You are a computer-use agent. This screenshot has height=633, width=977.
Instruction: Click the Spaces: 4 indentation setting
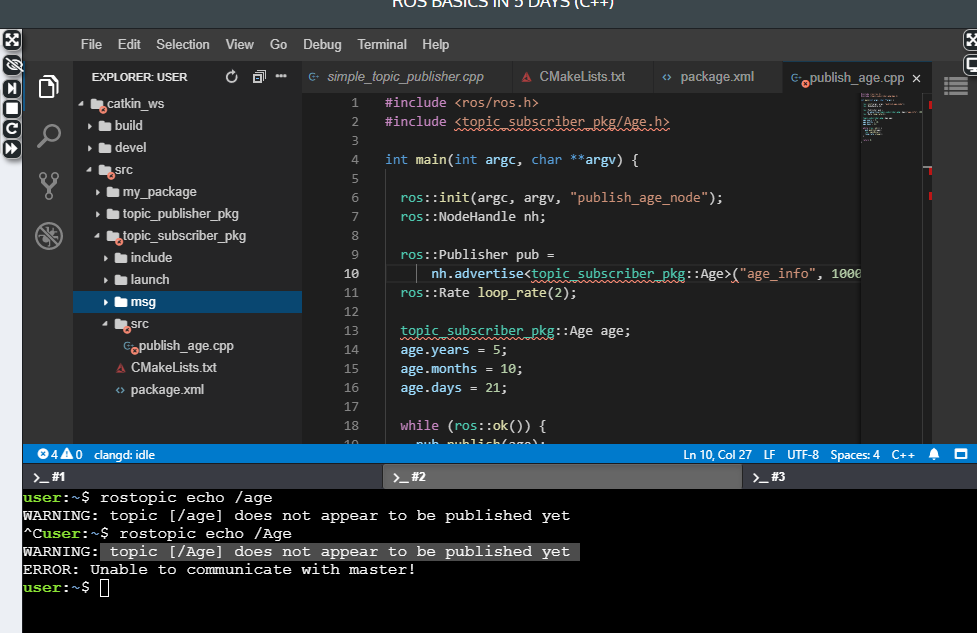pyautogui.click(x=855, y=454)
